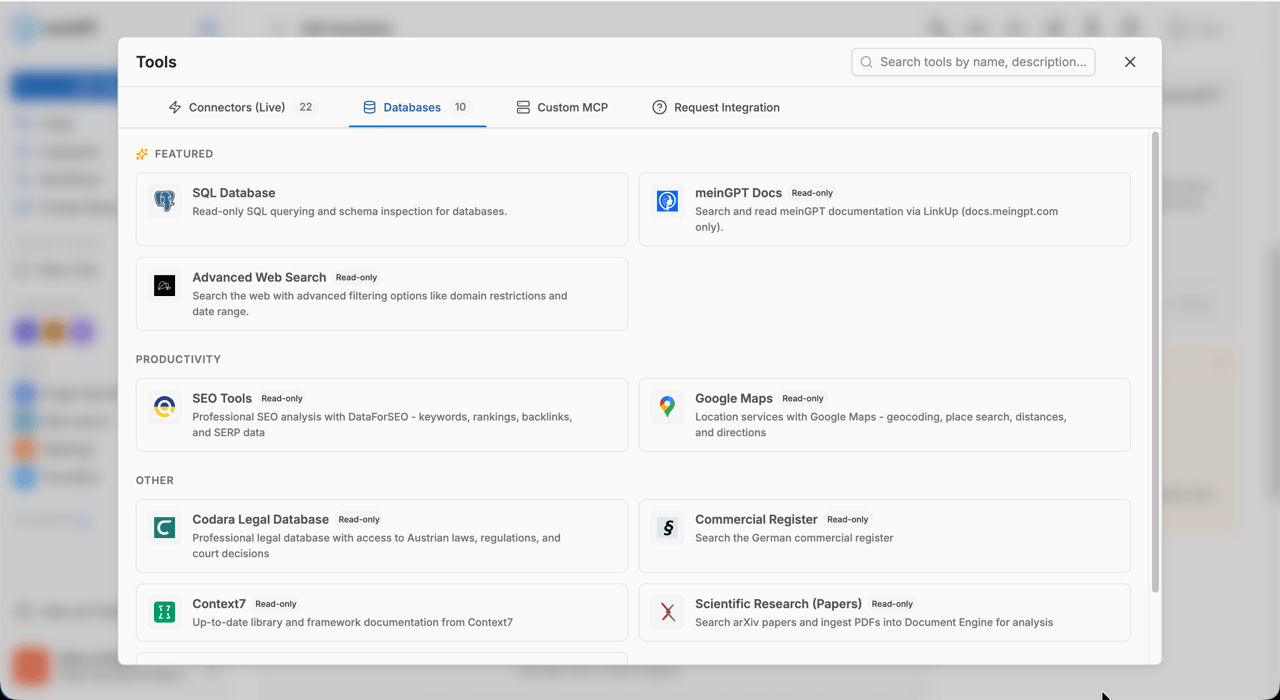Open the Scientific Research (Papers) card

tap(885, 612)
